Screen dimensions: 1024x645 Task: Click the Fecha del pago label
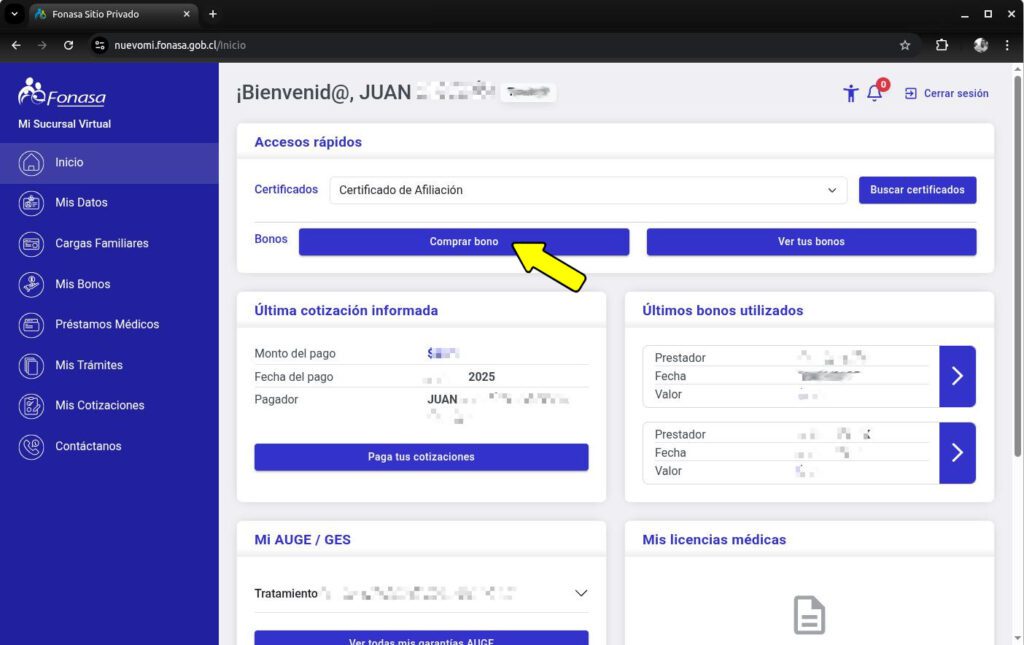(x=293, y=377)
